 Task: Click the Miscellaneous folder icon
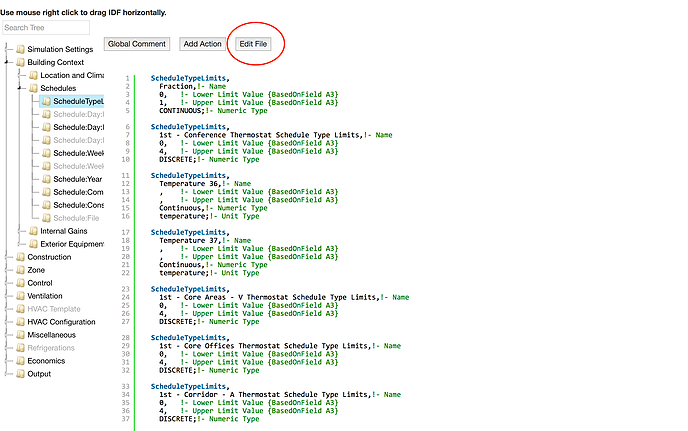point(20,335)
